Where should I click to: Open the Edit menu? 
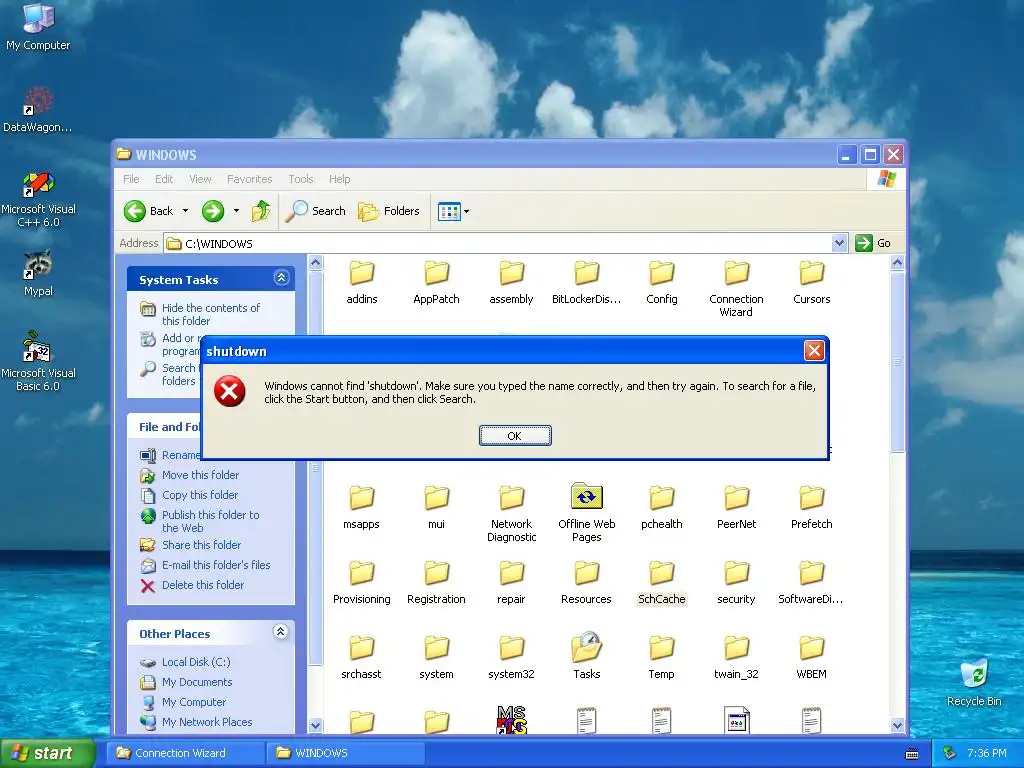point(164,179)
